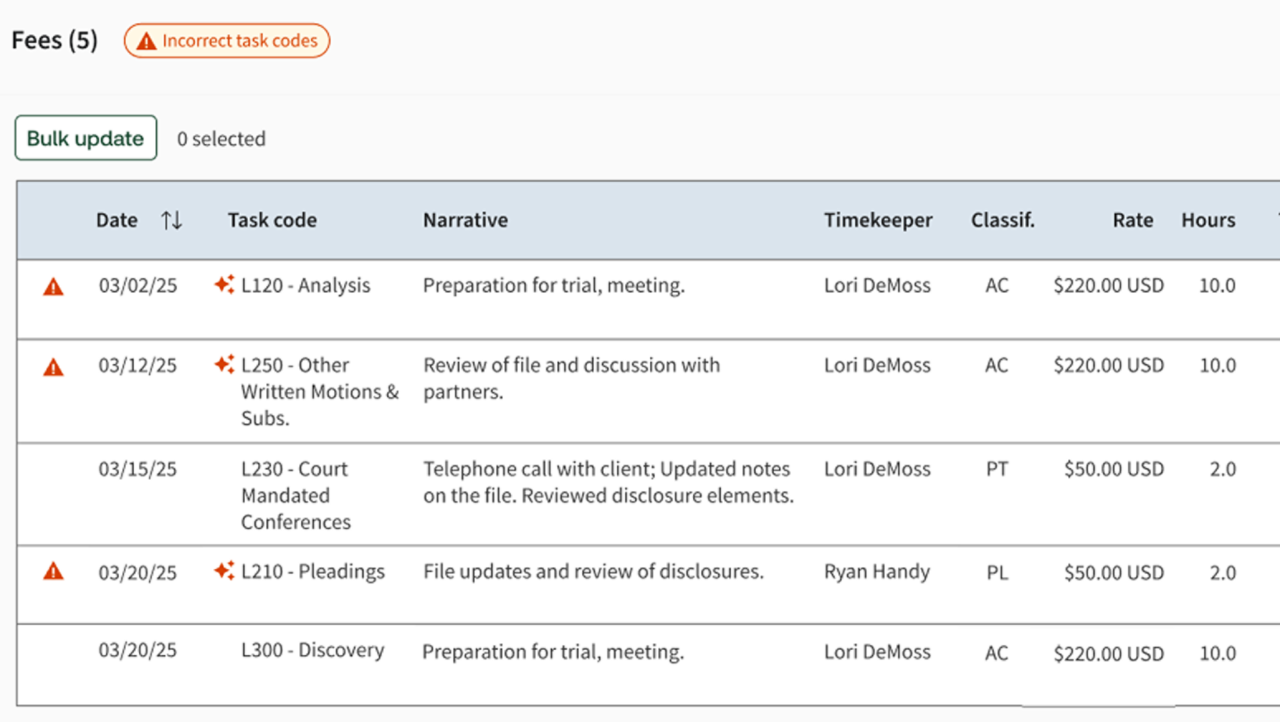Click warning icon on 03/12/25 fee row

tap(53, 367)
